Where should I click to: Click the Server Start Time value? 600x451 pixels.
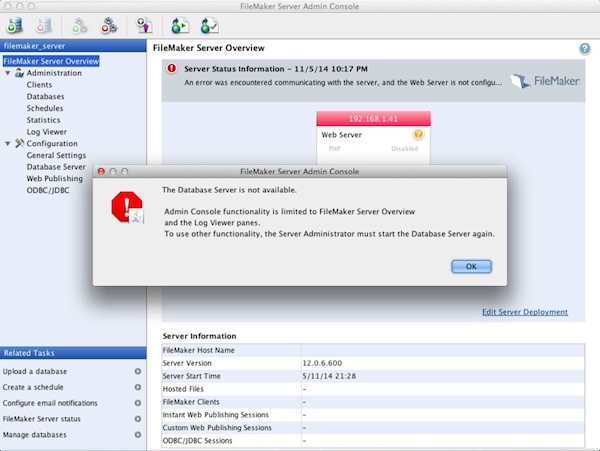click(x=329, y=376)
